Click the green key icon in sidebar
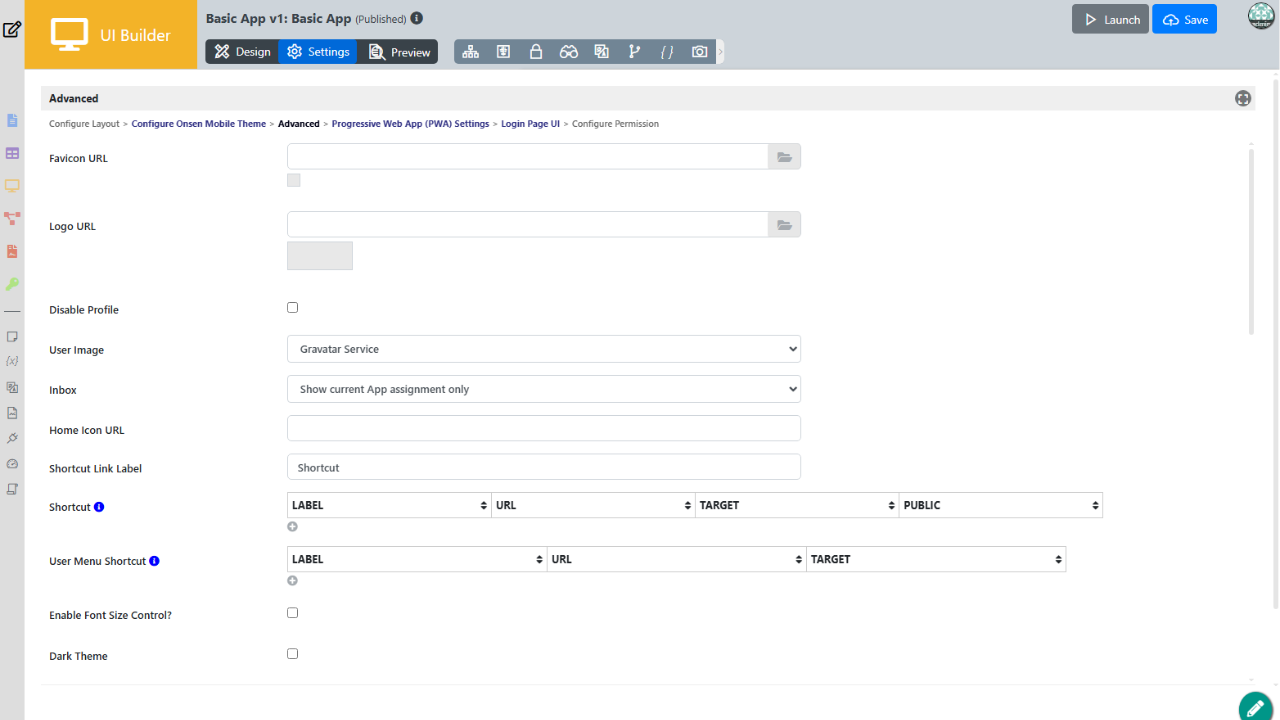This screenshot has height=720, width=1280. pyautogui.click(x=13, y=284)
